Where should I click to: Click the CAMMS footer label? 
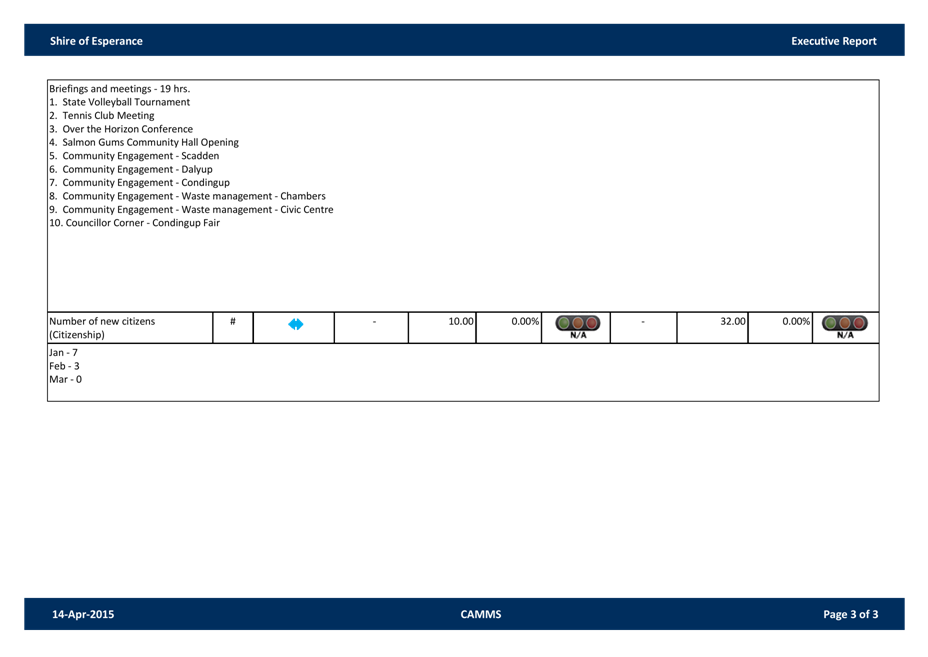pyautogui.click(x=480, y=614)
